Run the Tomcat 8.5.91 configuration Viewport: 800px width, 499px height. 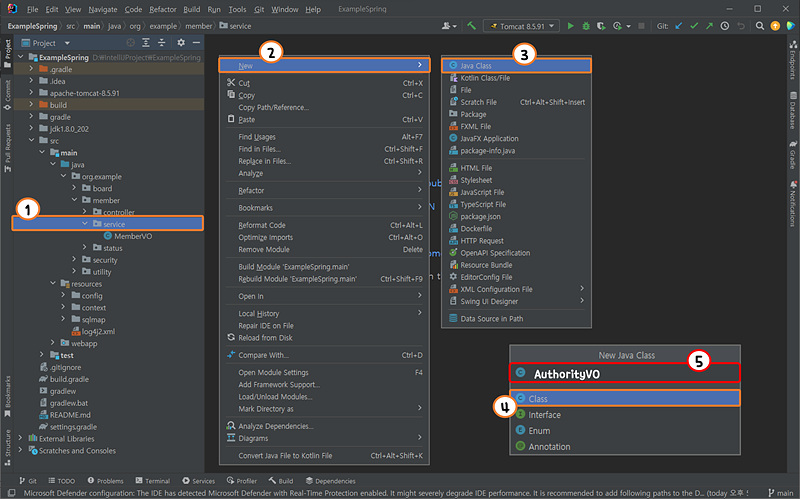(x=570, y=26)
